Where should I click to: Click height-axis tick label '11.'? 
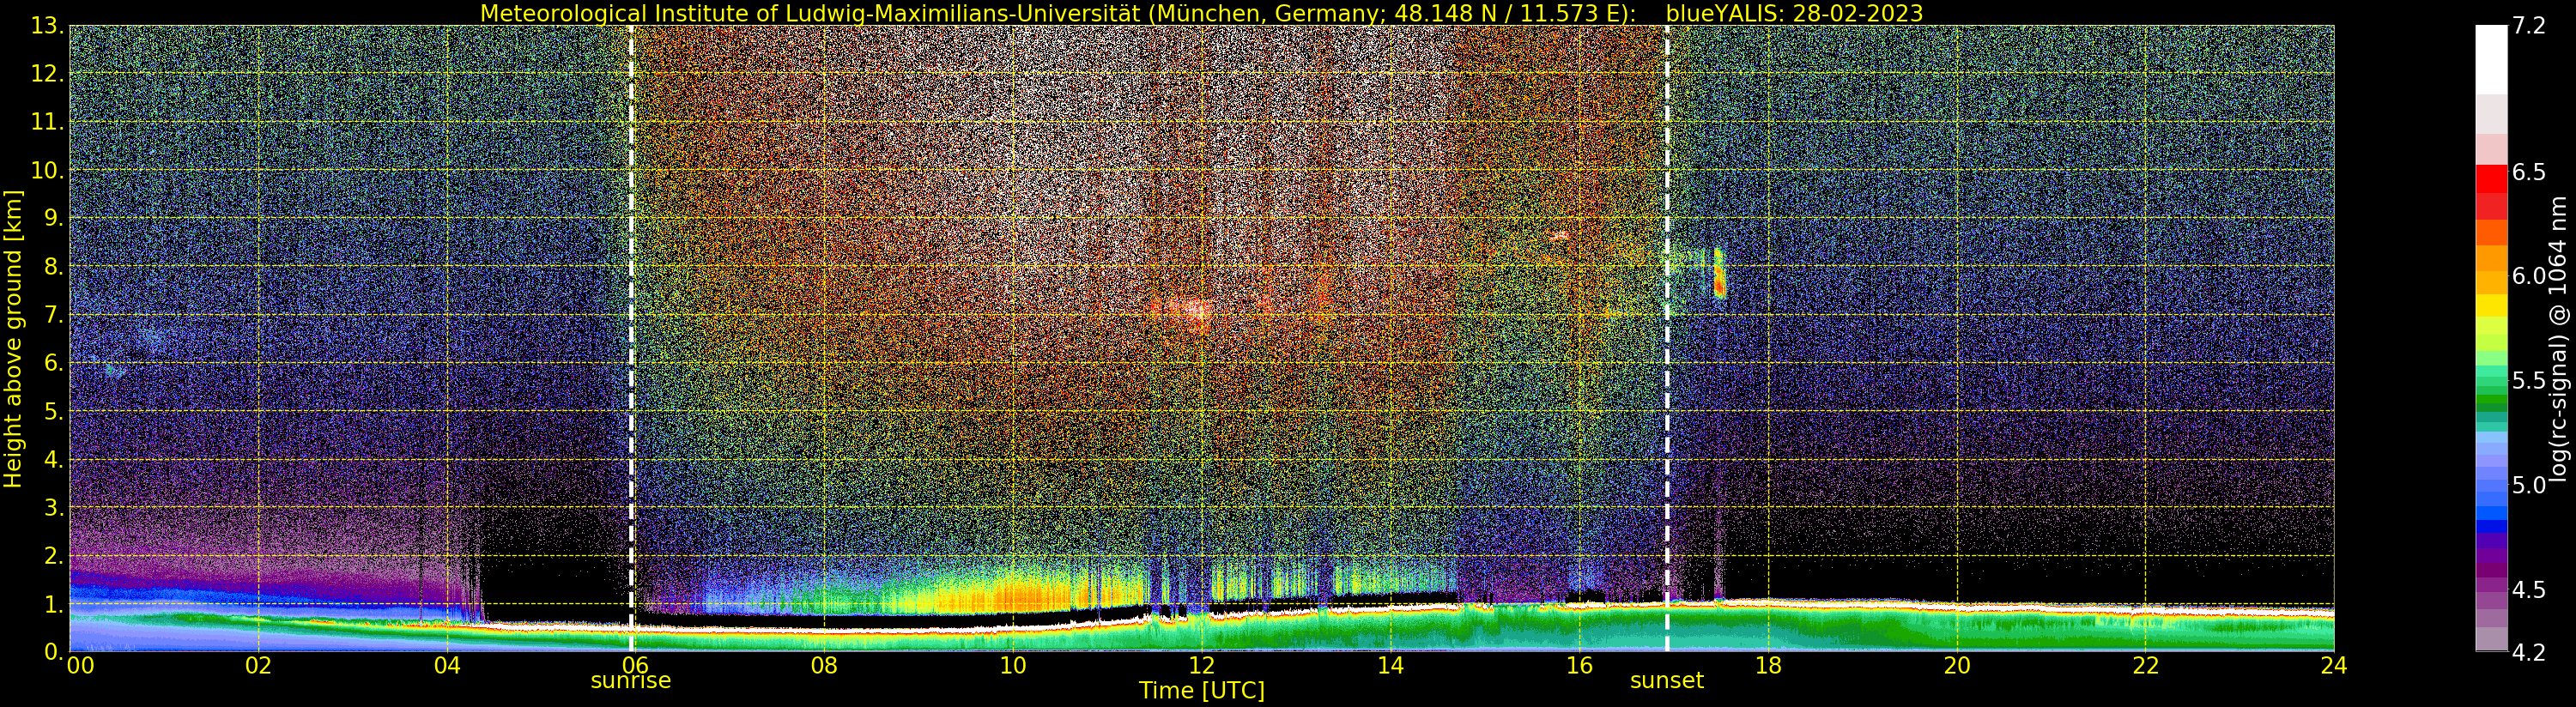pos(48,122)
